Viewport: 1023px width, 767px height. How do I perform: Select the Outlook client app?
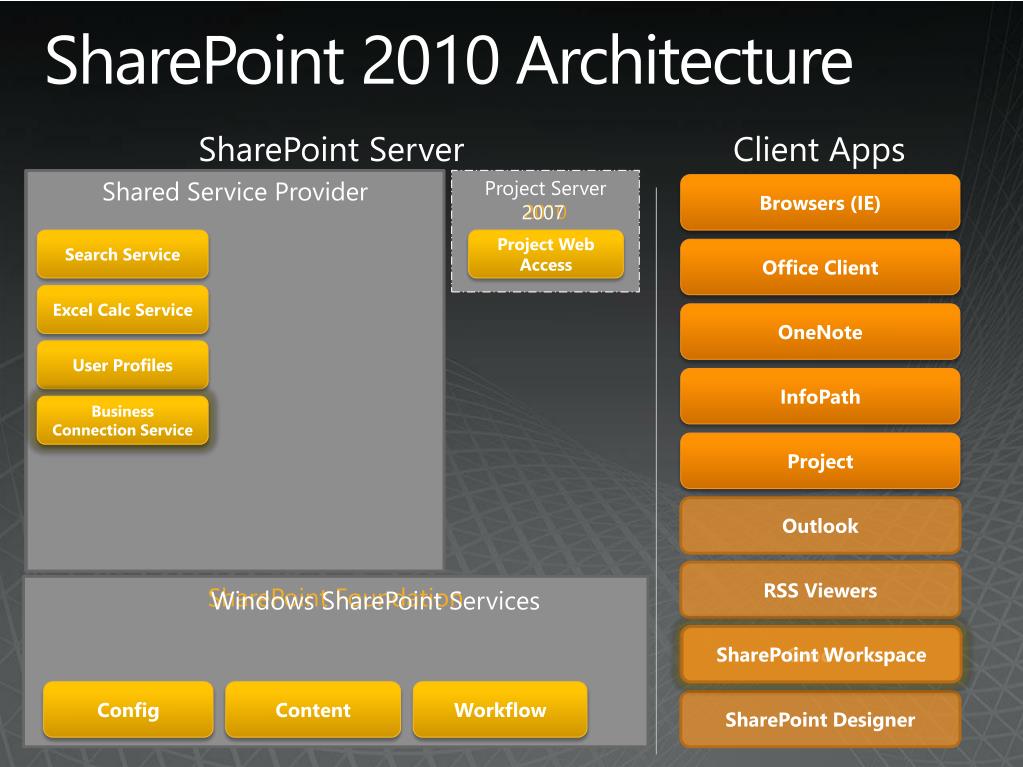coord(820,526)
